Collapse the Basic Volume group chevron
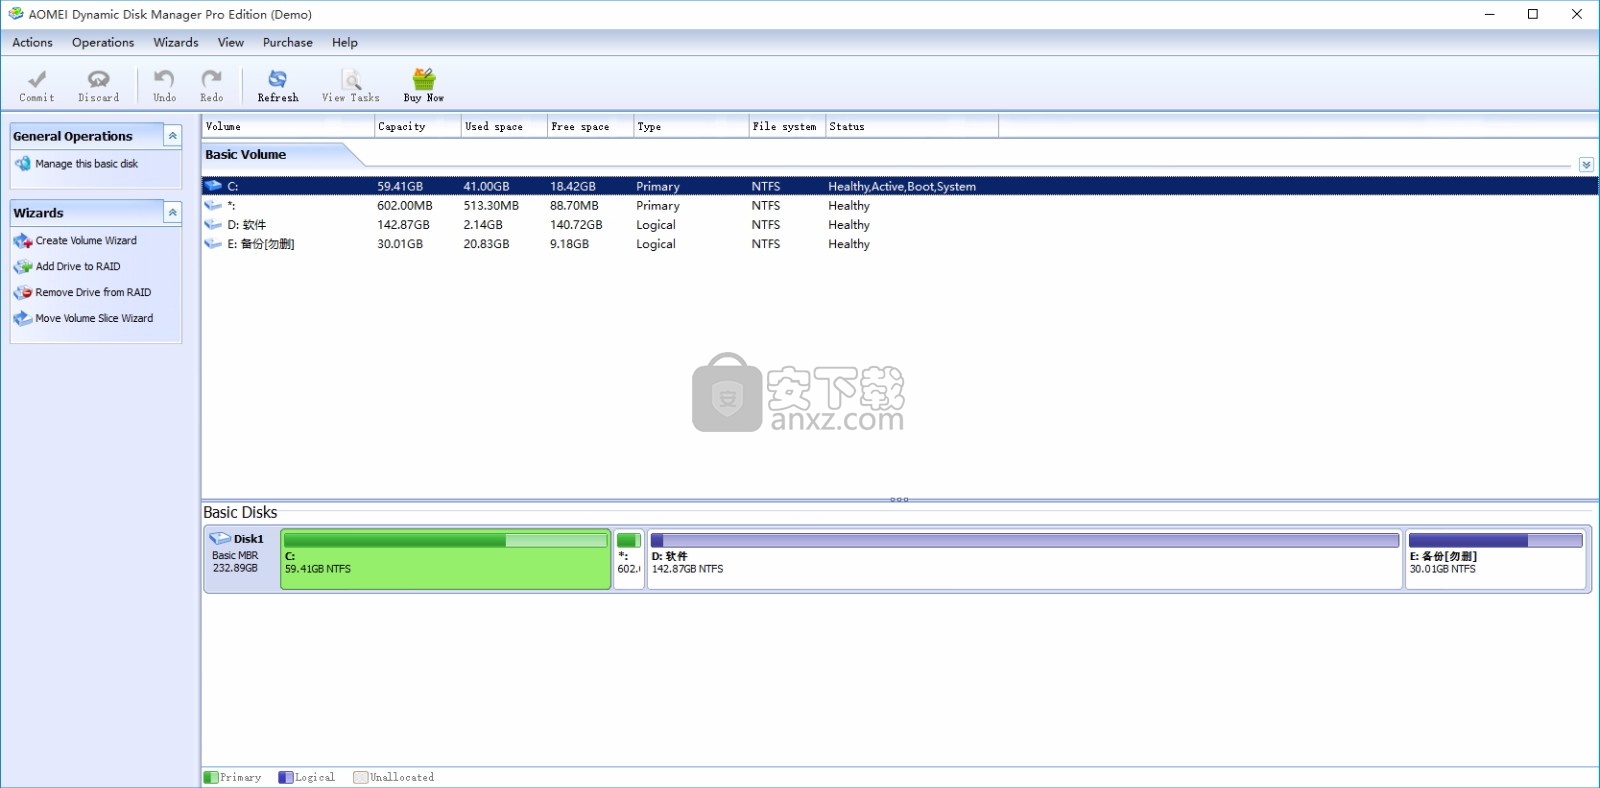 tap(1586, 165)
